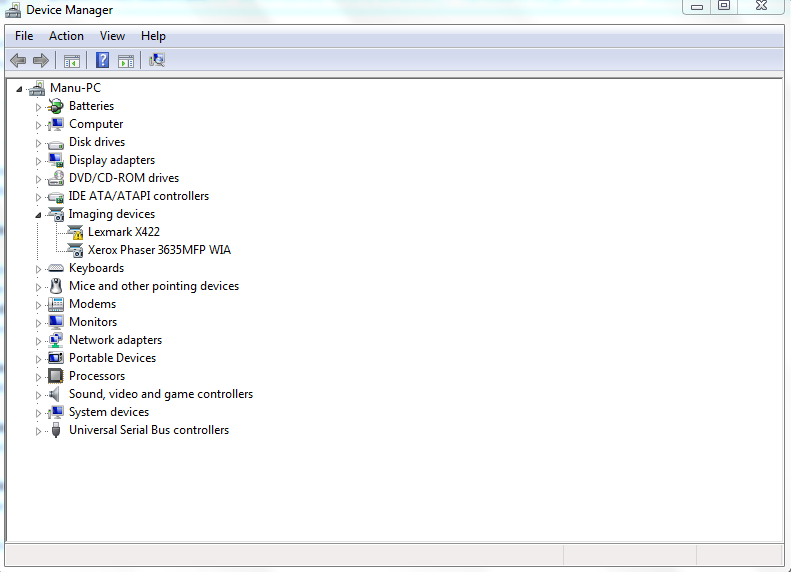The image size is (791, 572).
Task: Maximize the Device Manager window
Action: pos(724,6)
